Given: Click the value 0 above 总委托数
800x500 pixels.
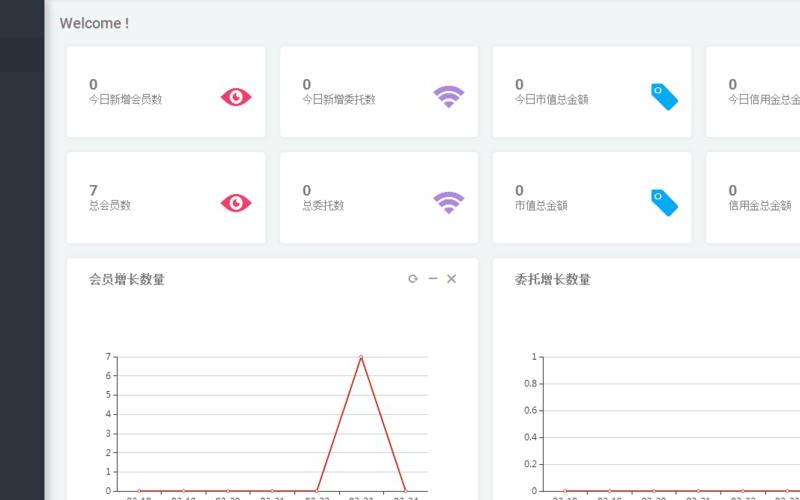Looking at the screenshot, I should point(307,190).
